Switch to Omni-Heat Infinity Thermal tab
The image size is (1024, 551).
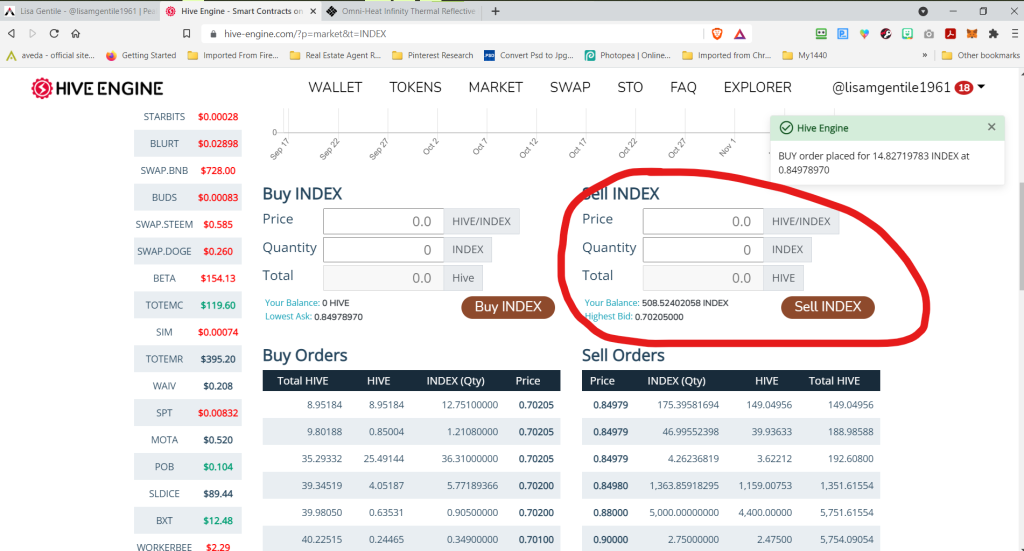[402, 11]
